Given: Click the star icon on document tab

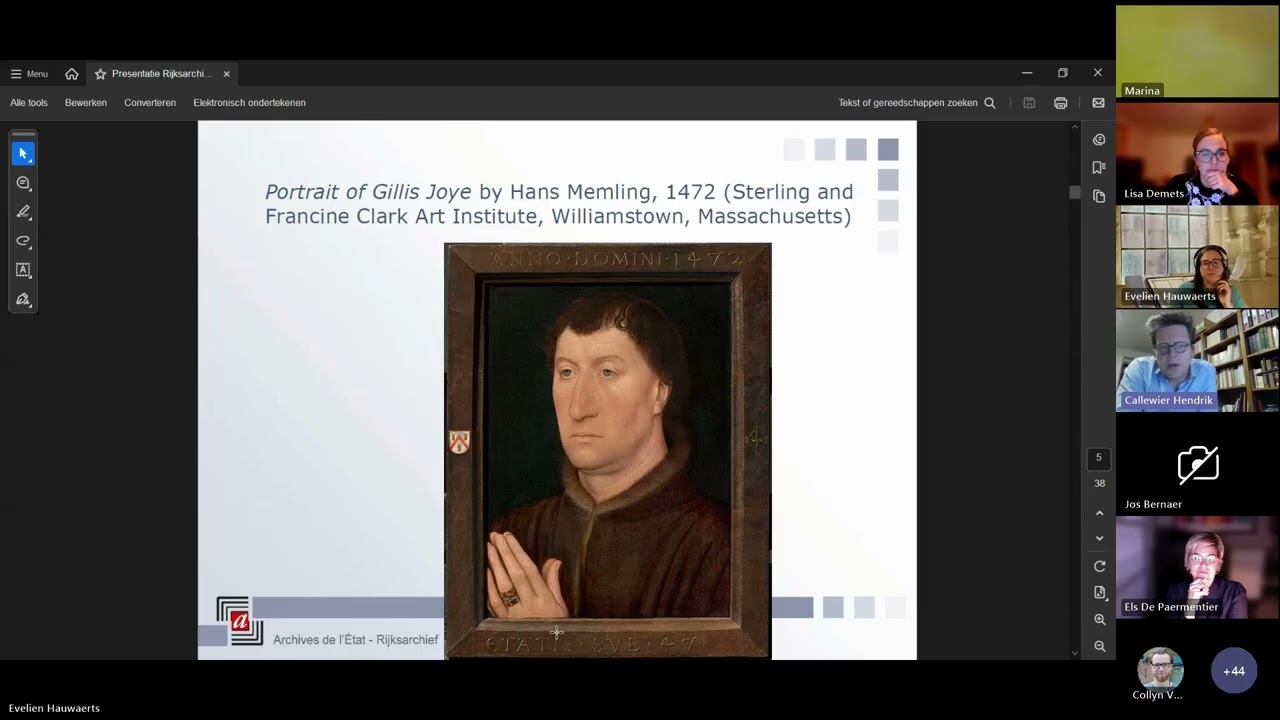Looking at the screenshot, I should 100,74.
